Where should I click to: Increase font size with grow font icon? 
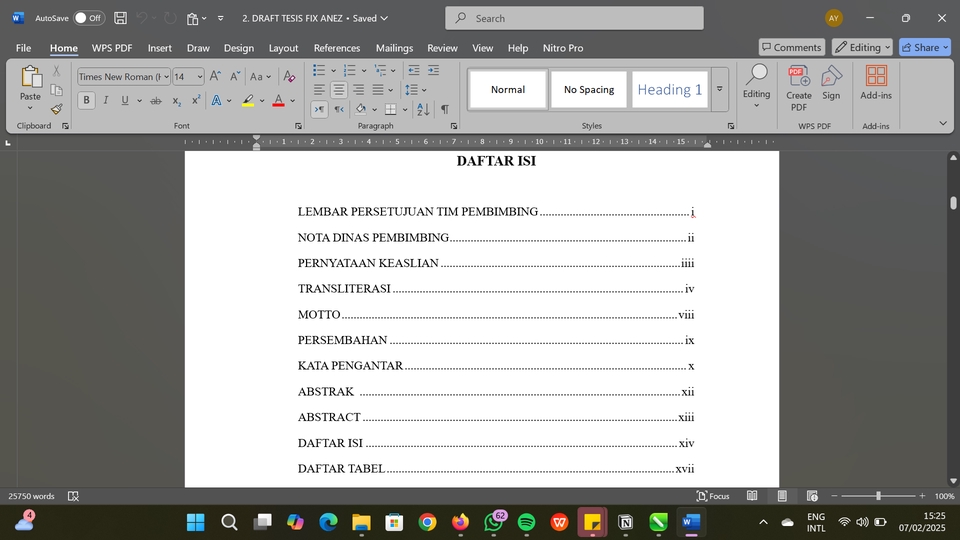click(215, 77)
